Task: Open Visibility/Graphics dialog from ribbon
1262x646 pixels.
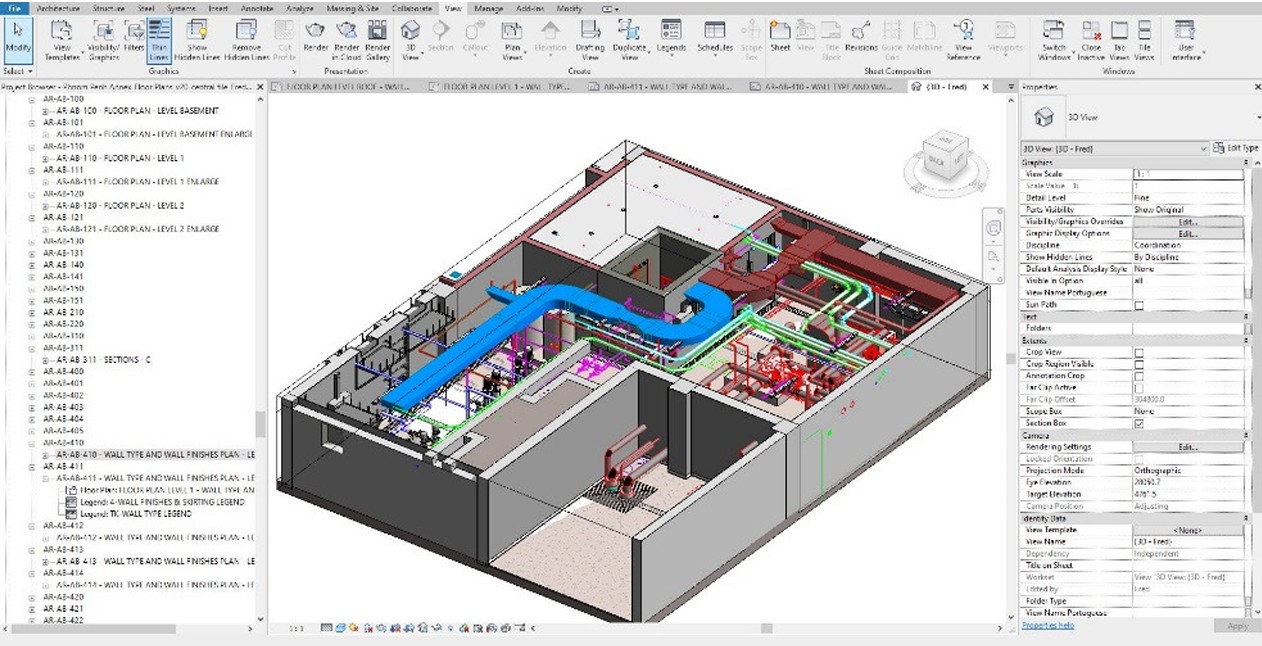Action: coord(103,40)
